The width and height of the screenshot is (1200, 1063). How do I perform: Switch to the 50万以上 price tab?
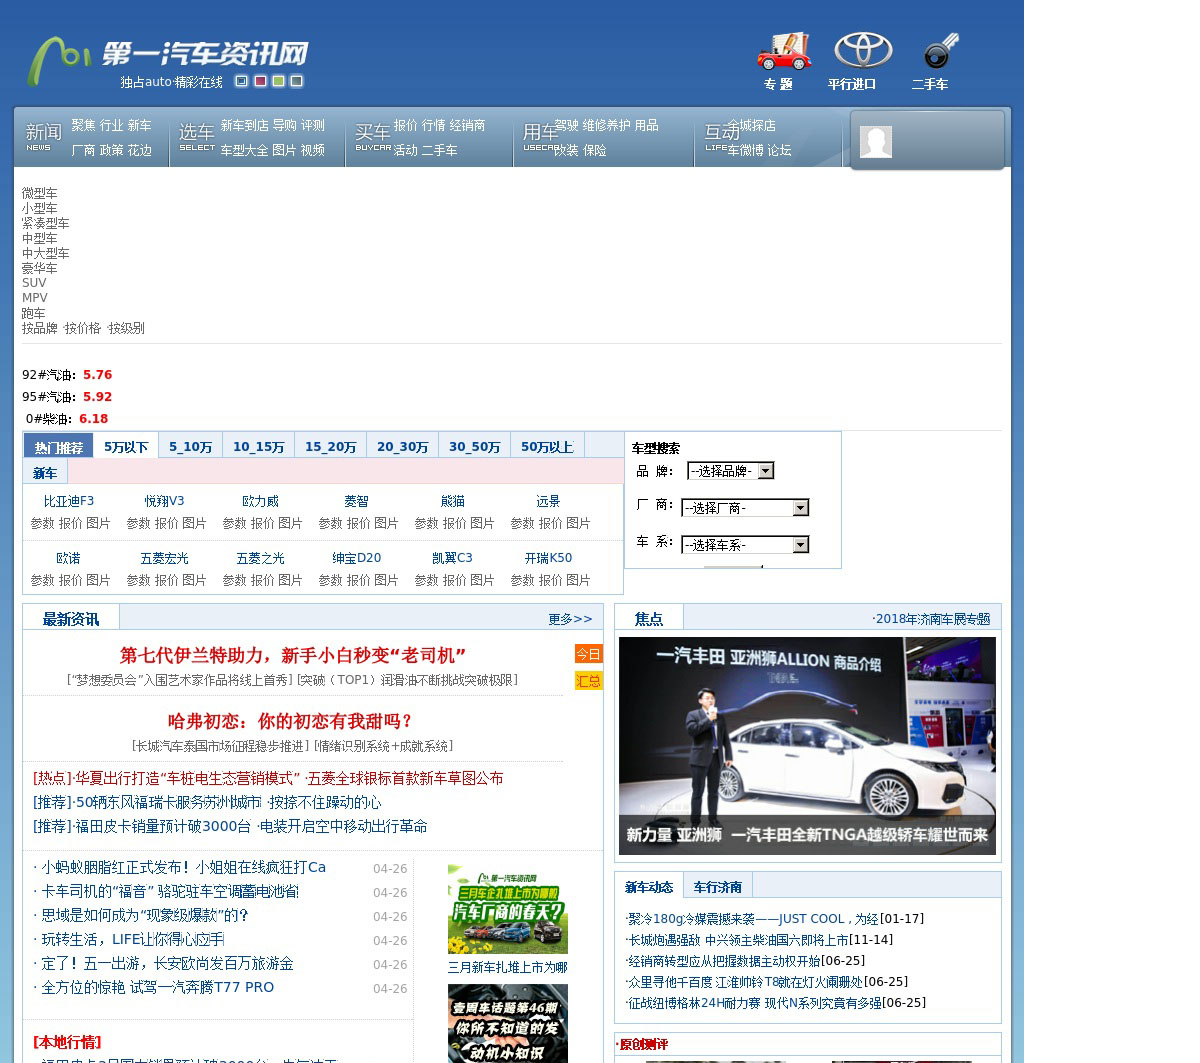pos(547,447)
